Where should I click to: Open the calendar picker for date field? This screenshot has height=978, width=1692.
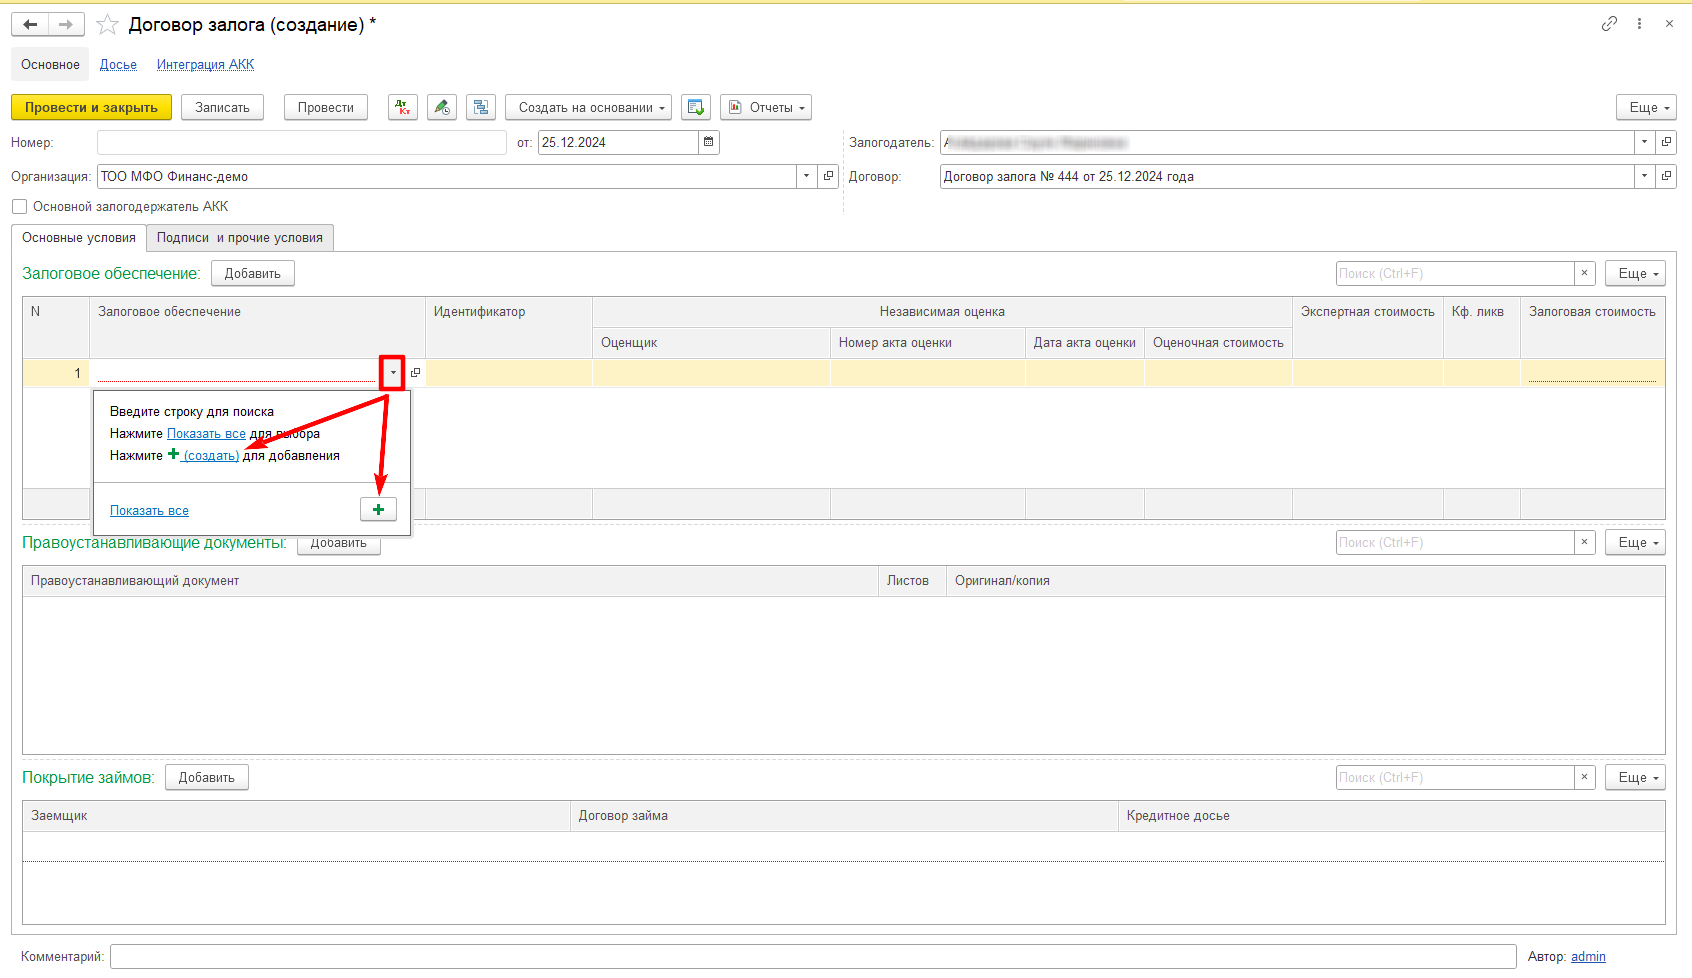click(709, 142)
